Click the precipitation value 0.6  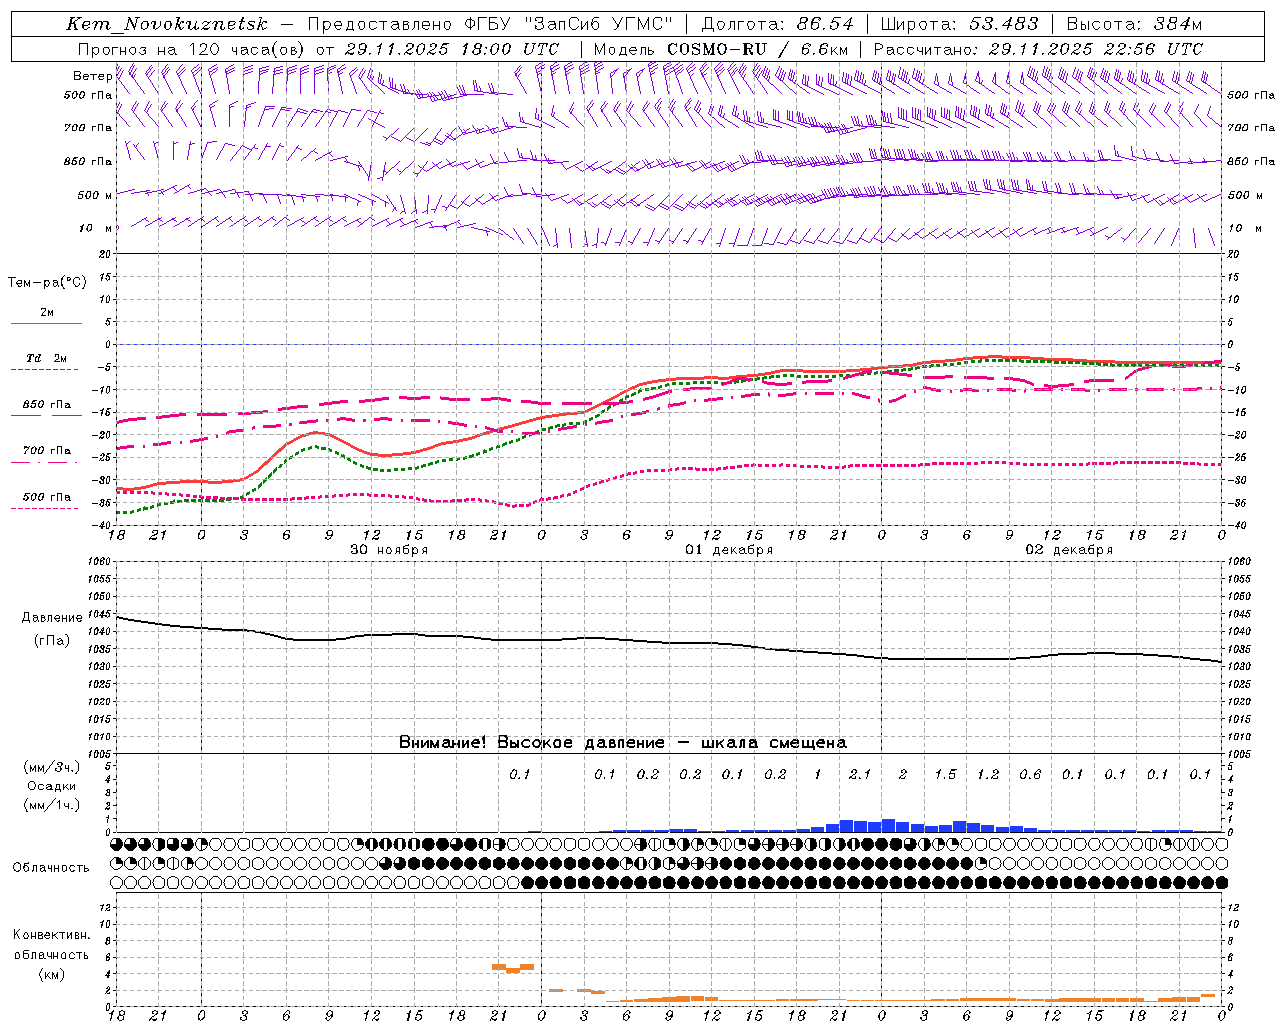[x=1030, y=774]
